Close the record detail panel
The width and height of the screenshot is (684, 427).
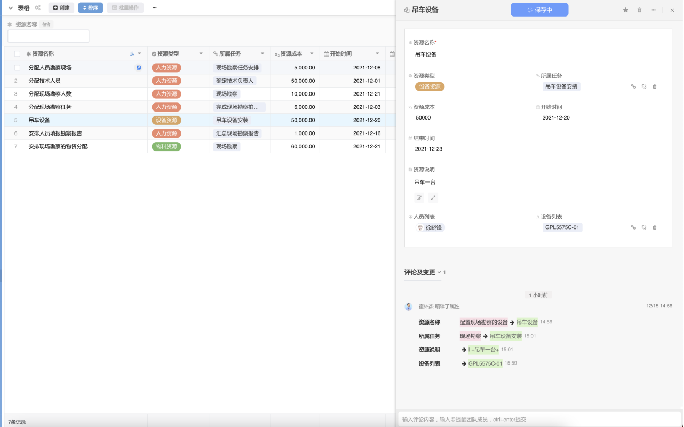point(672,10)
